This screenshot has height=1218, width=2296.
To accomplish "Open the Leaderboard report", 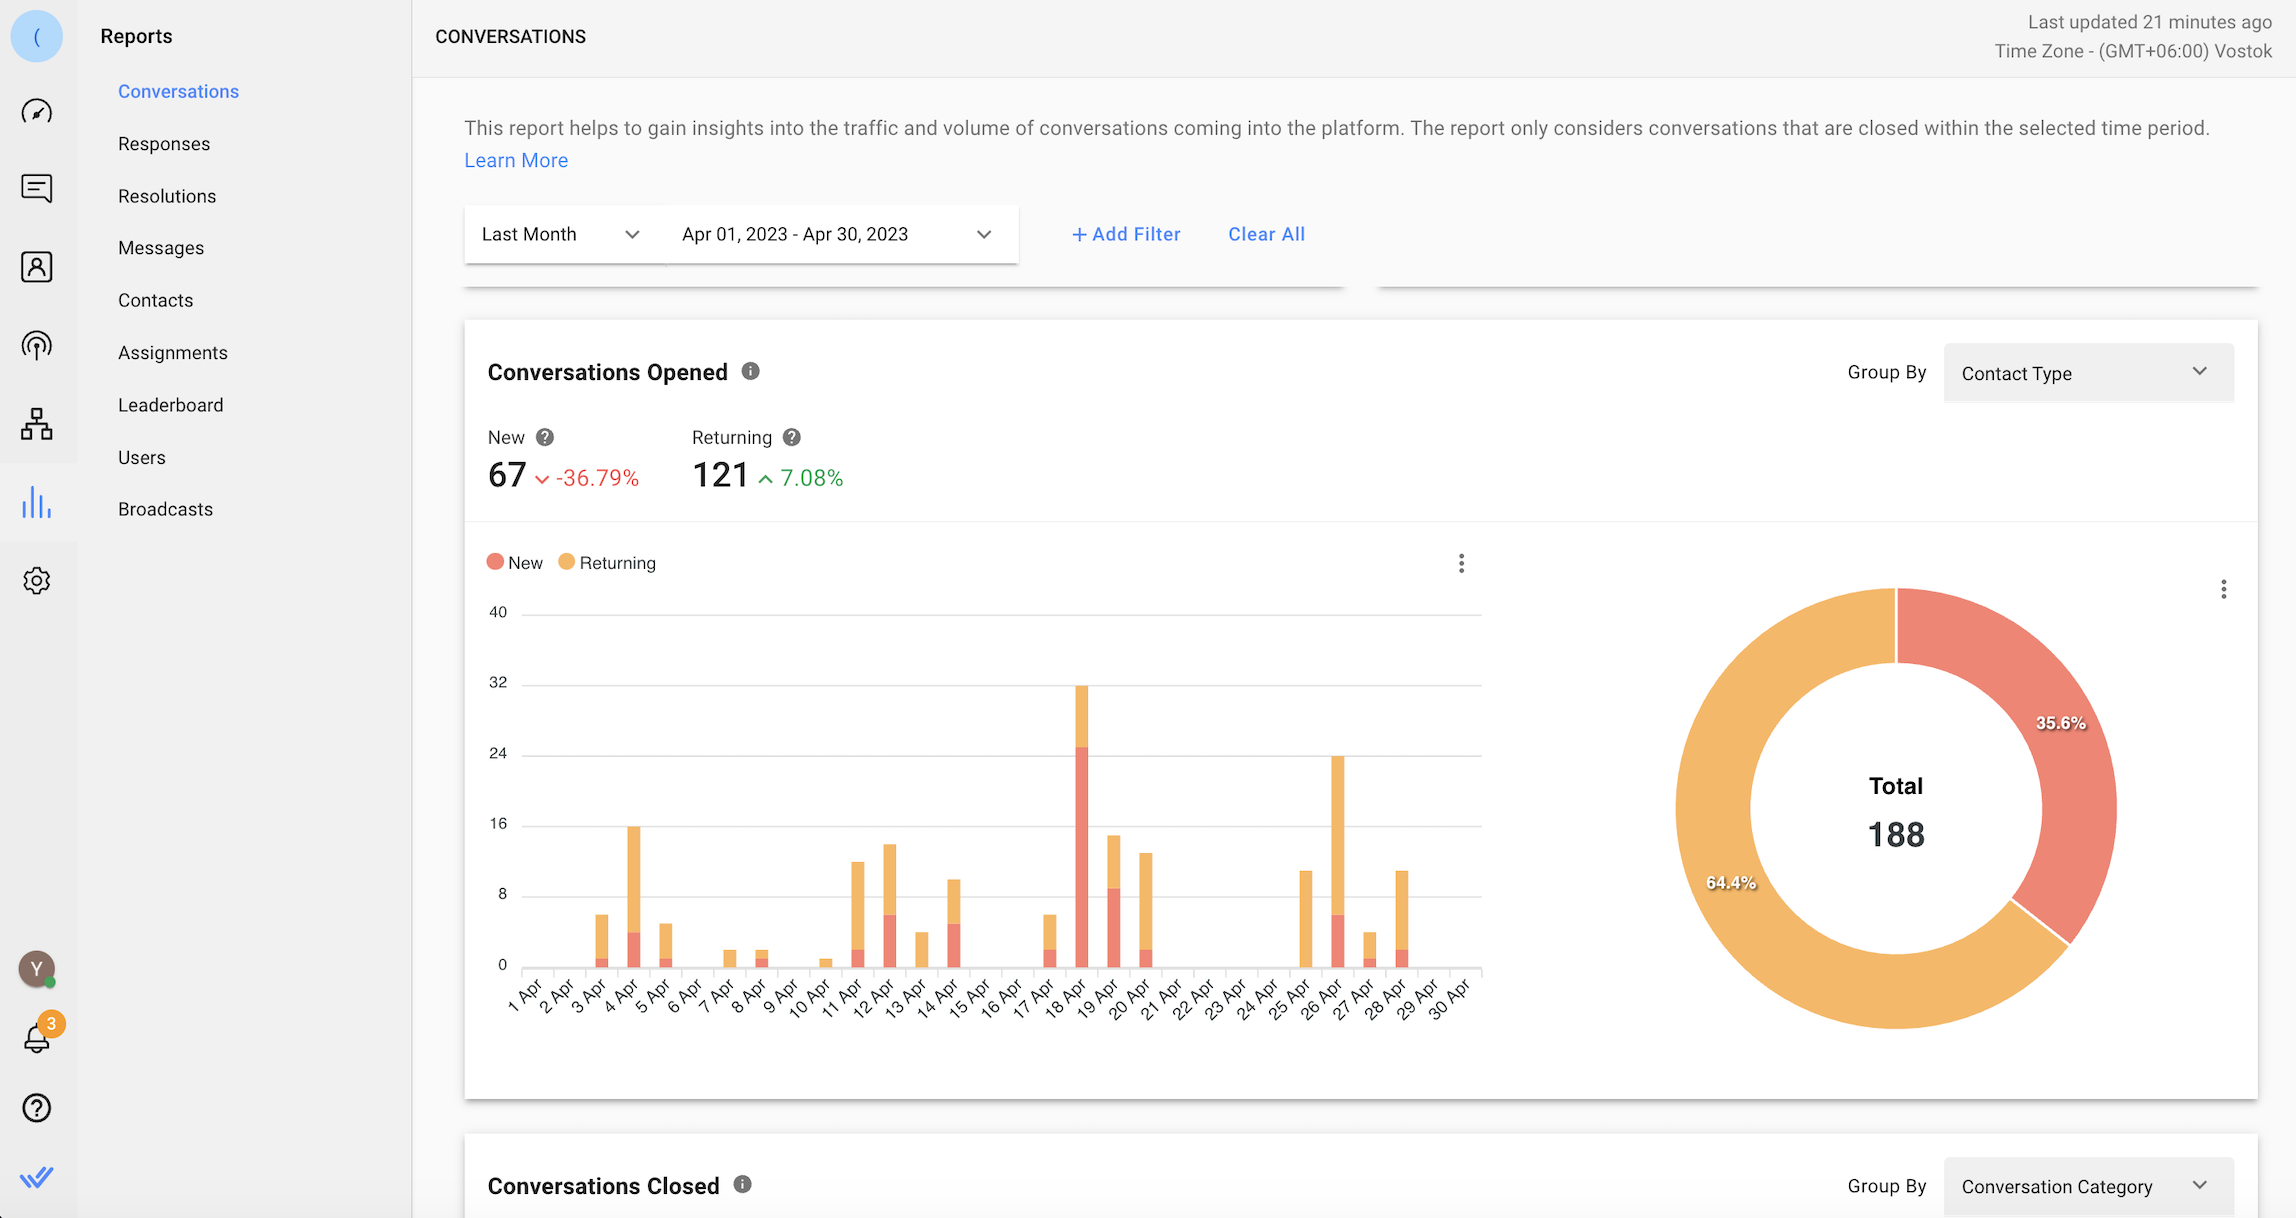I will [171, 405].
